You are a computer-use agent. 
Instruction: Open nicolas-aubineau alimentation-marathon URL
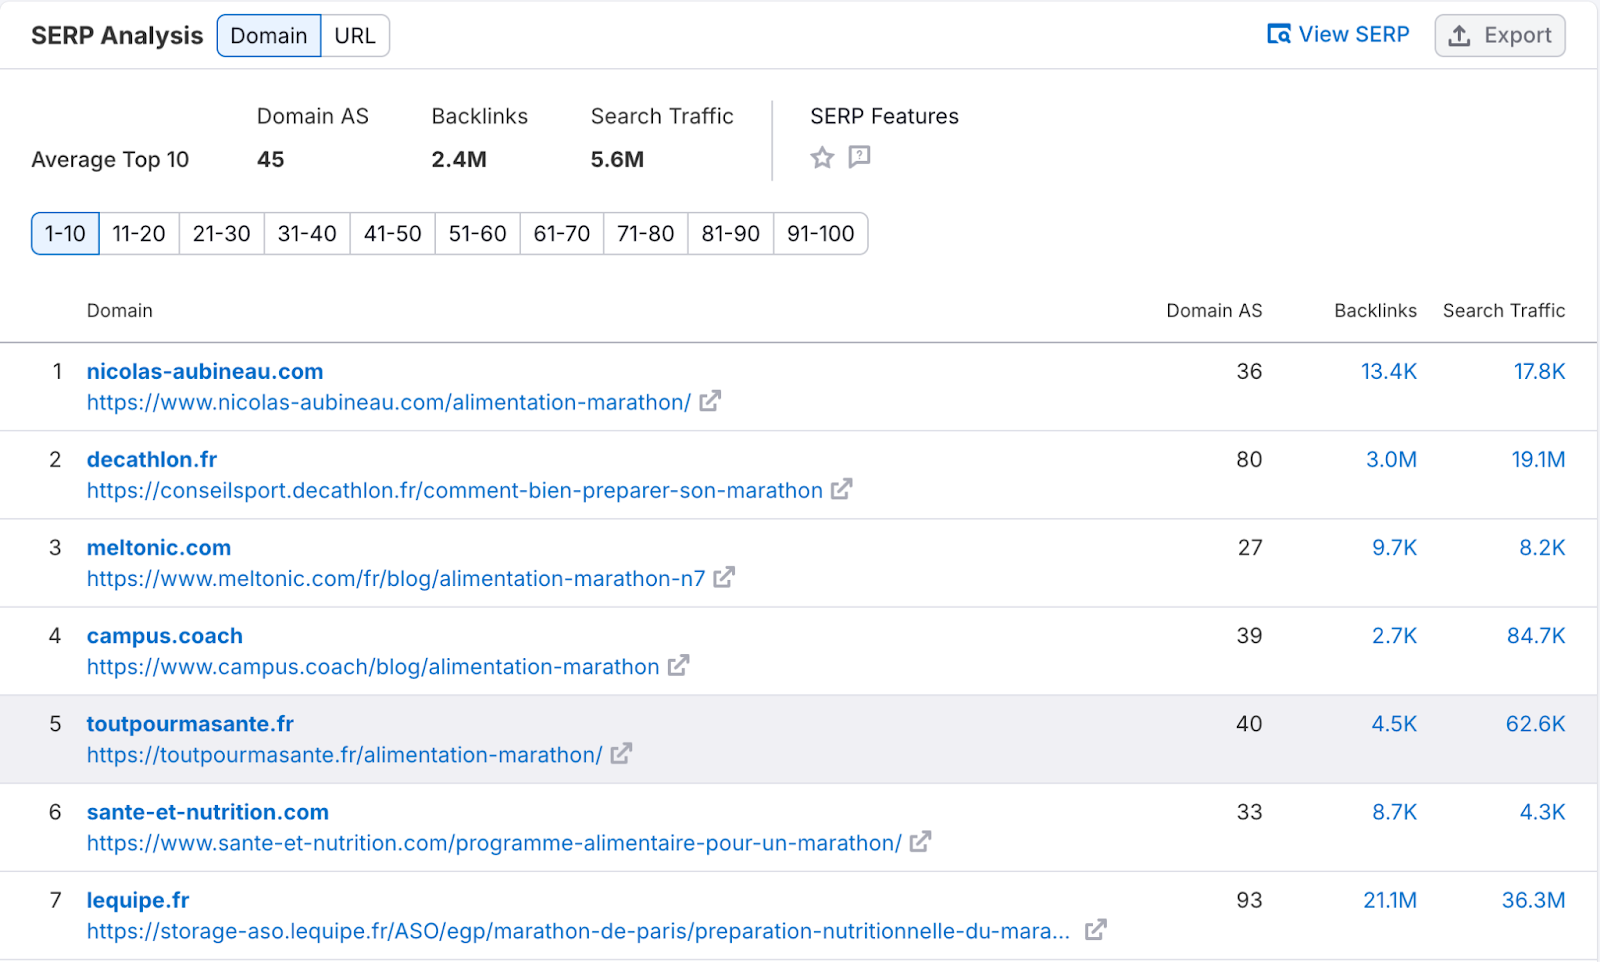[x=389, y=402]
